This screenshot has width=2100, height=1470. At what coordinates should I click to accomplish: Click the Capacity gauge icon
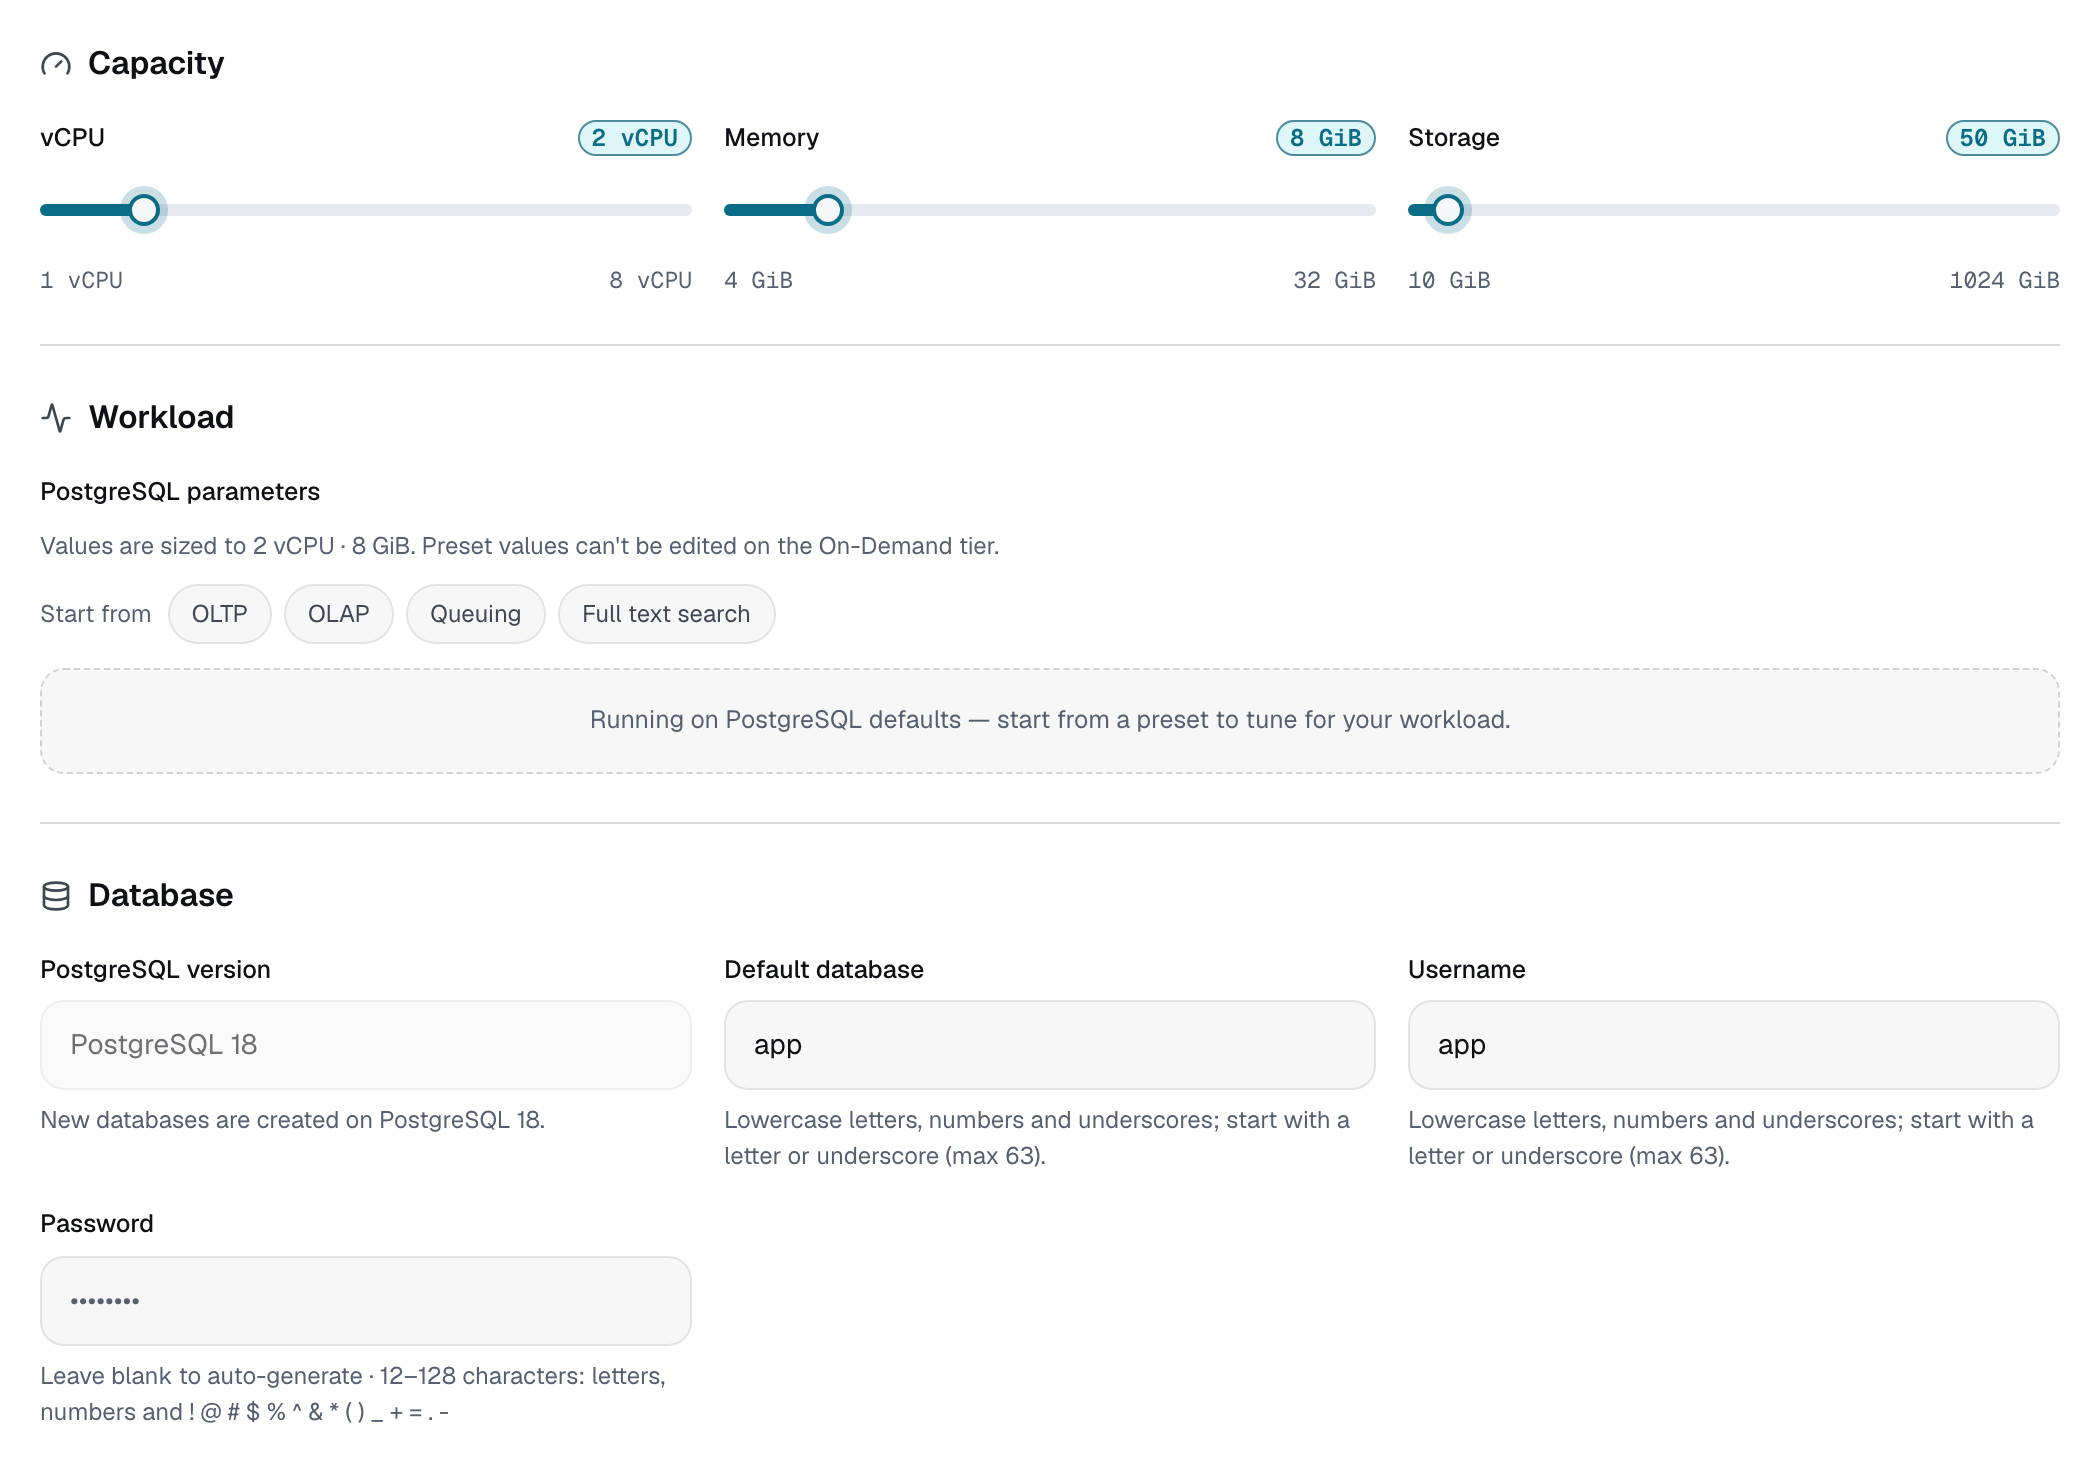click(x=56, y=64)
